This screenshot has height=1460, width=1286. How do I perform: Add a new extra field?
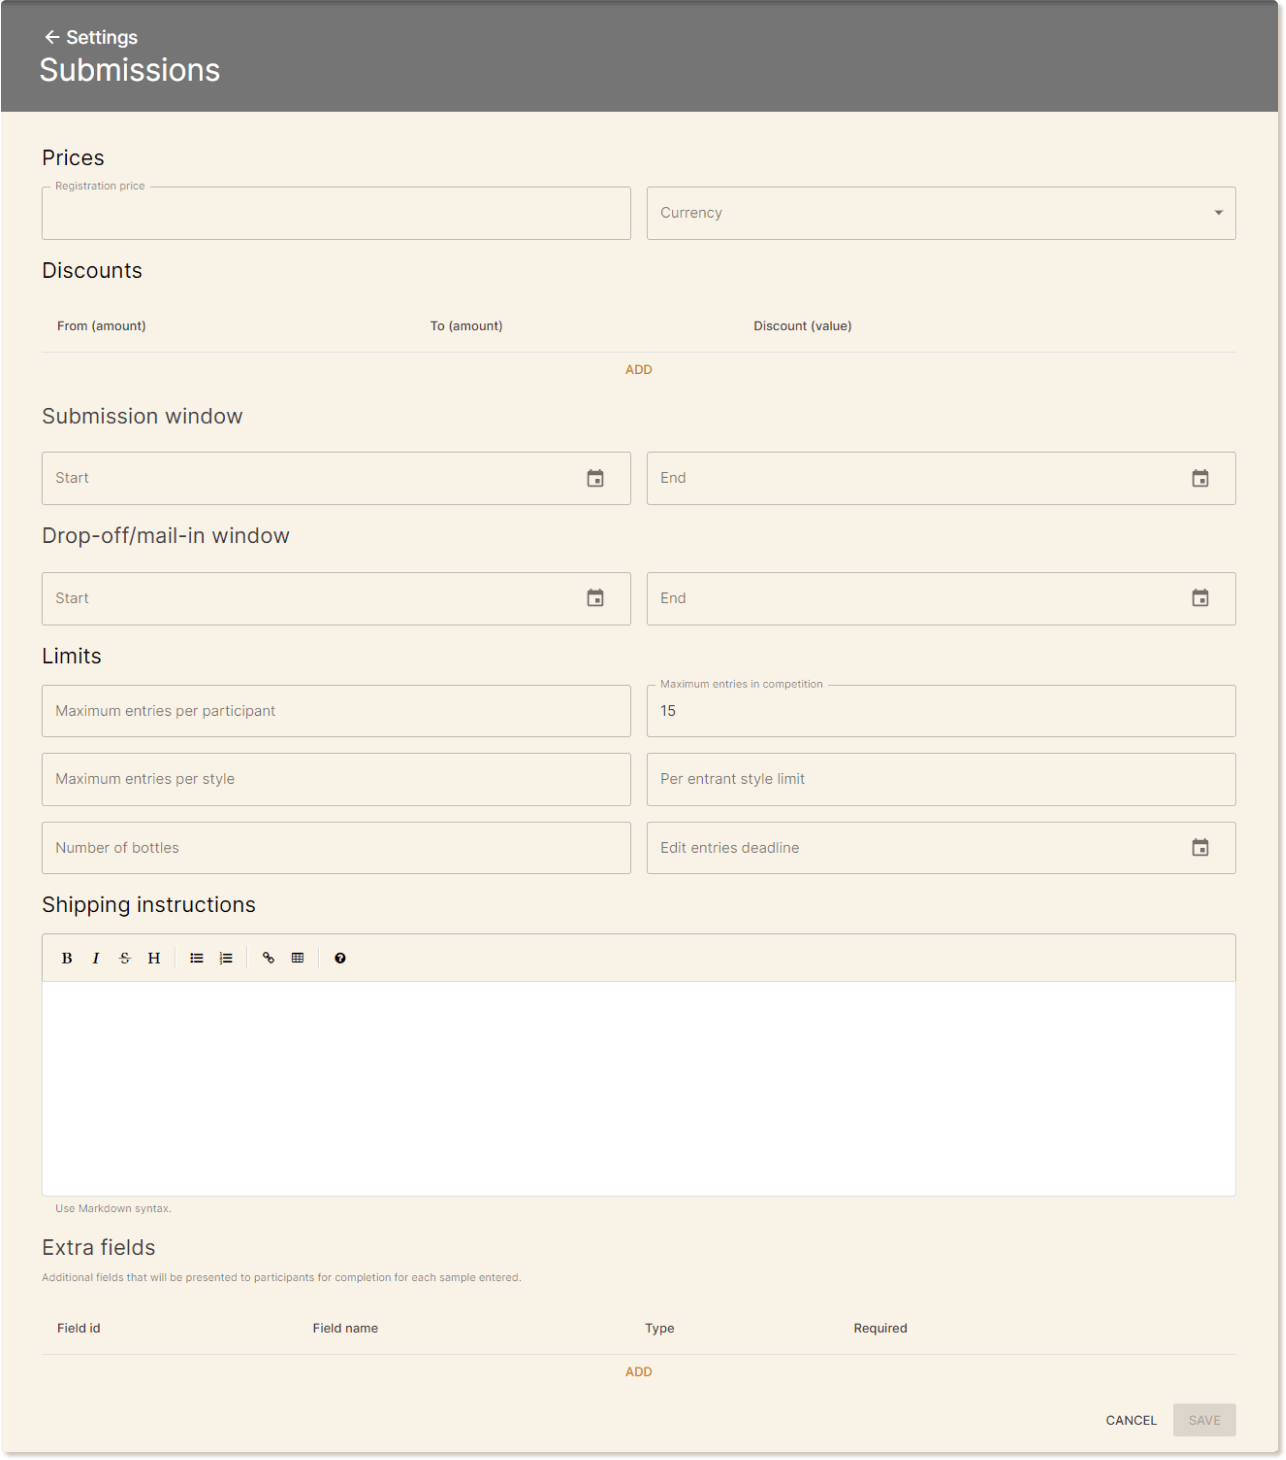638,1372
